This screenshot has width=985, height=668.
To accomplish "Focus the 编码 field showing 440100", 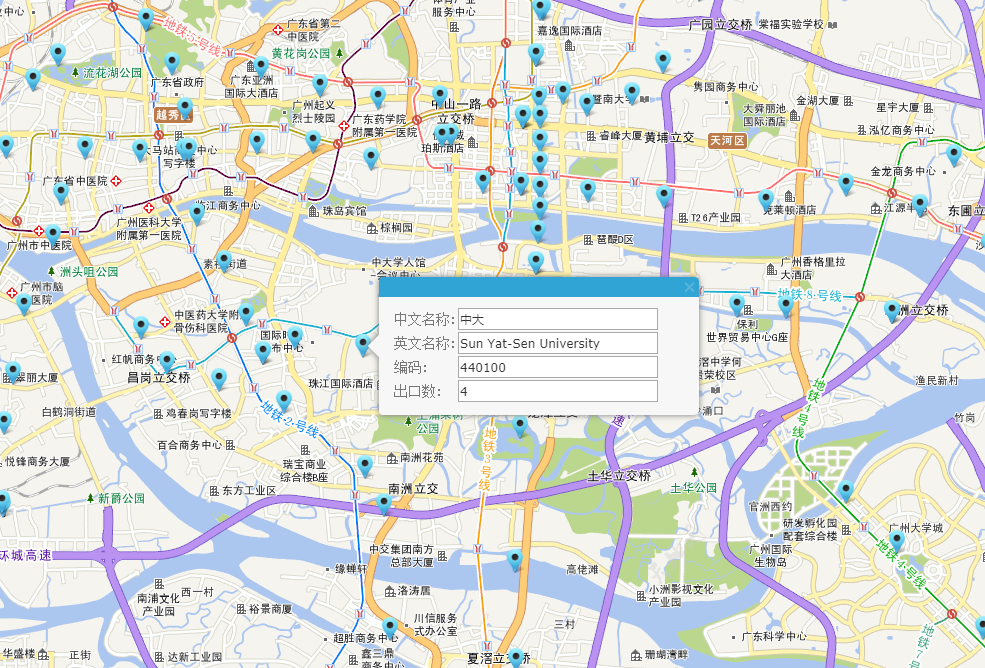I will click(558, 367).
